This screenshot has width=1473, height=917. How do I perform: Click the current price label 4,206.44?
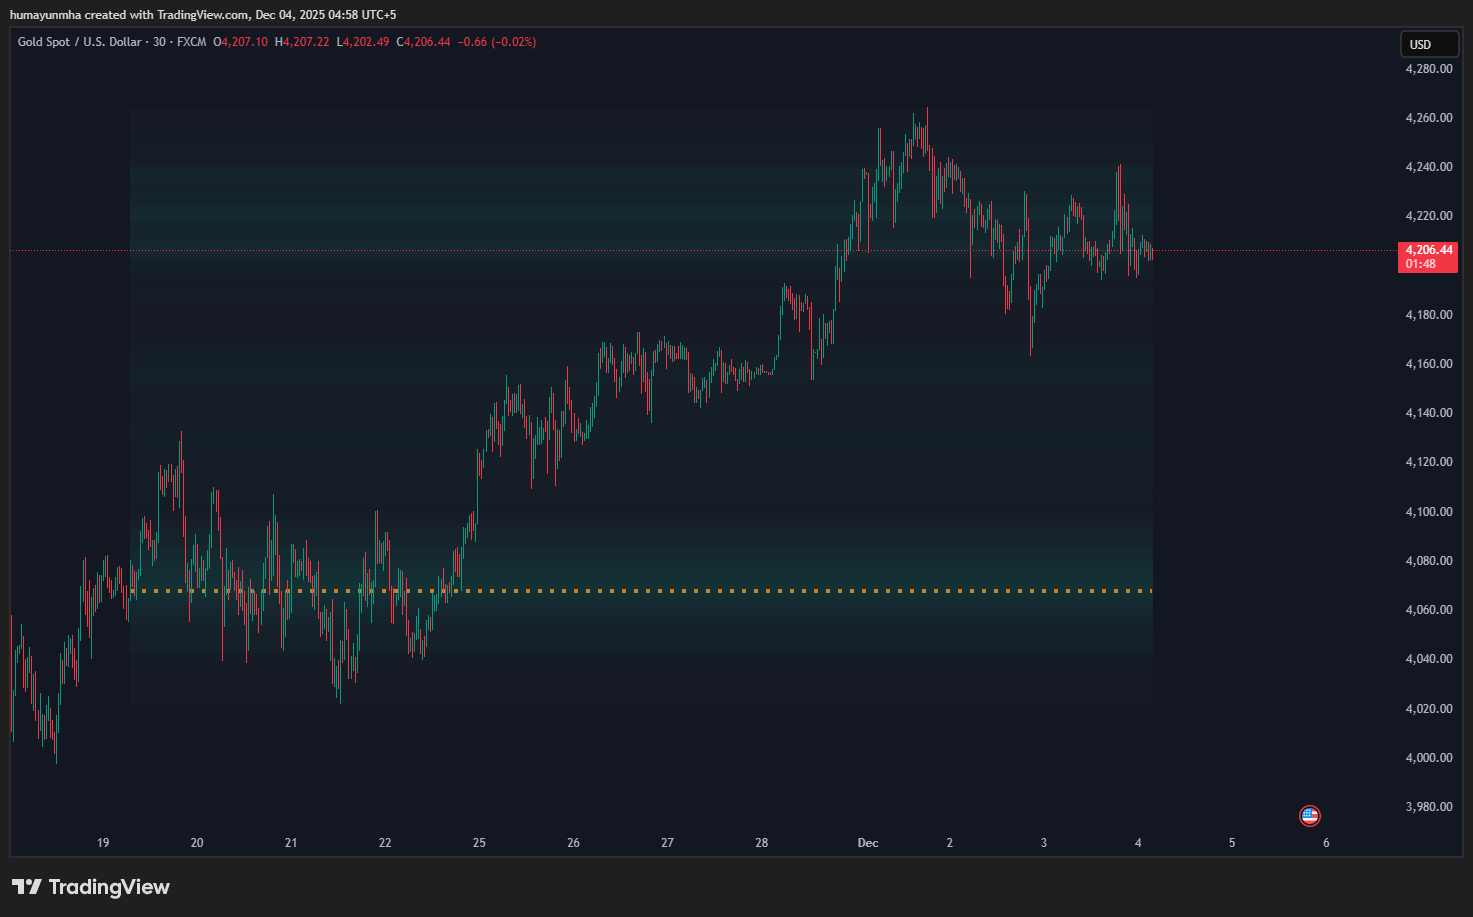click(x=1429, y=250)
